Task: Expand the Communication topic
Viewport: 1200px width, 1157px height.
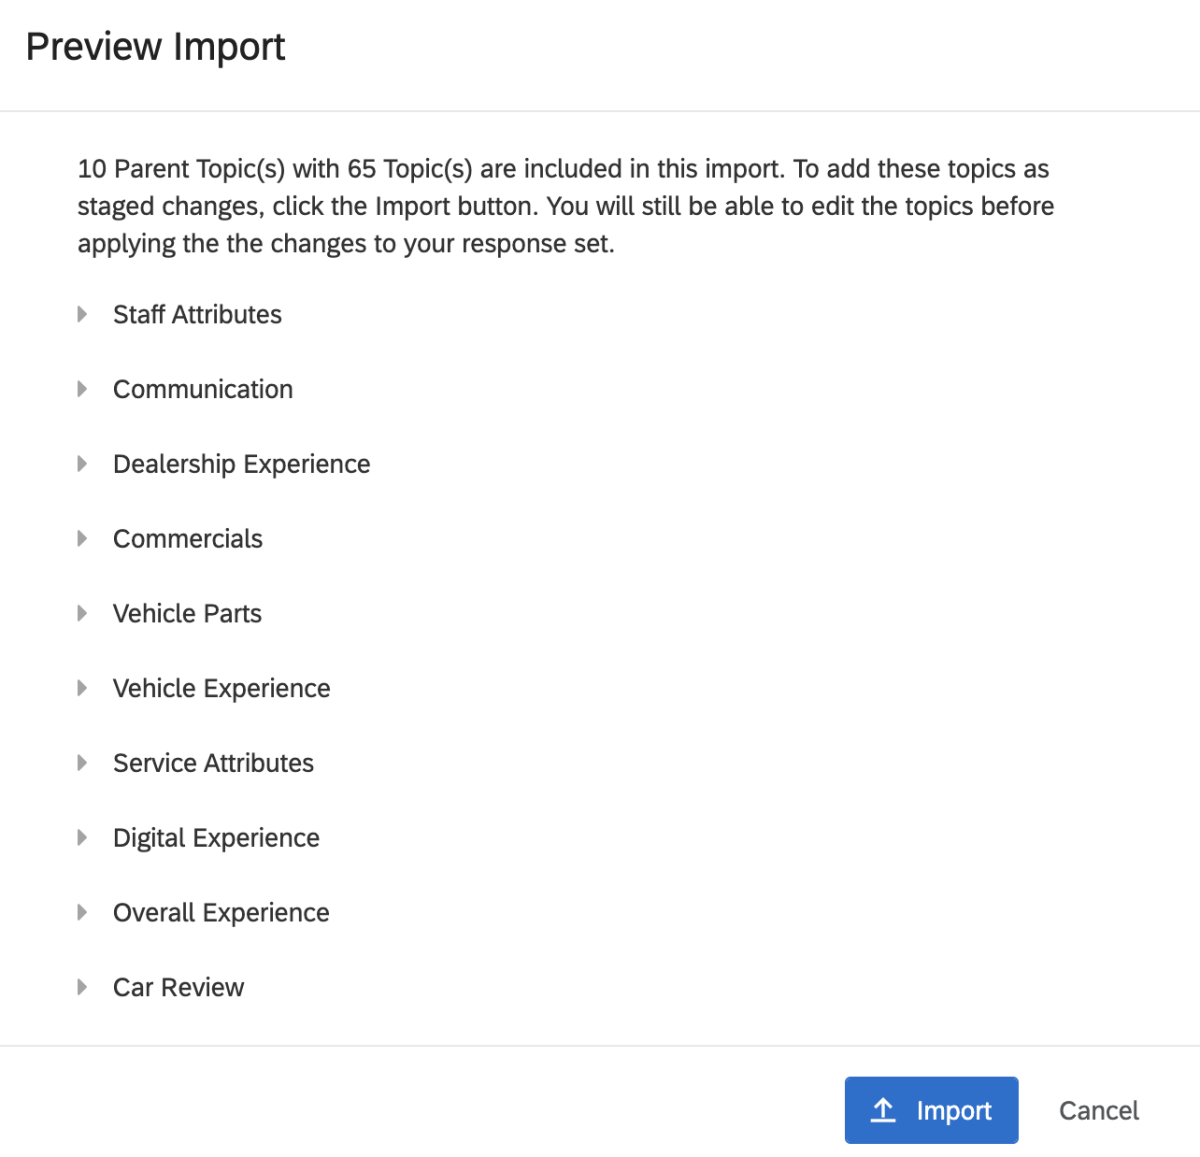Action: [83, 388]
